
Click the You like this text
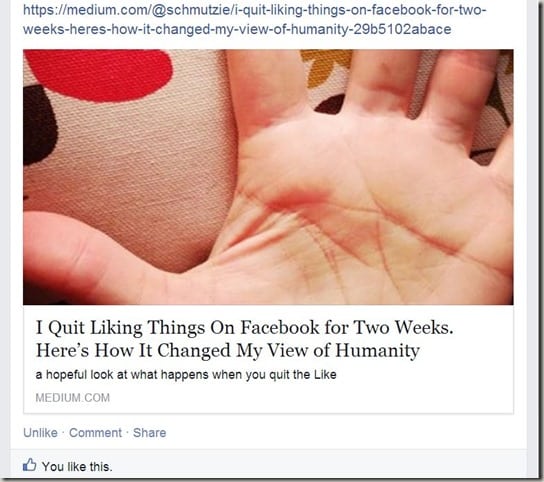pyautogui.click(x=77, y=467)
